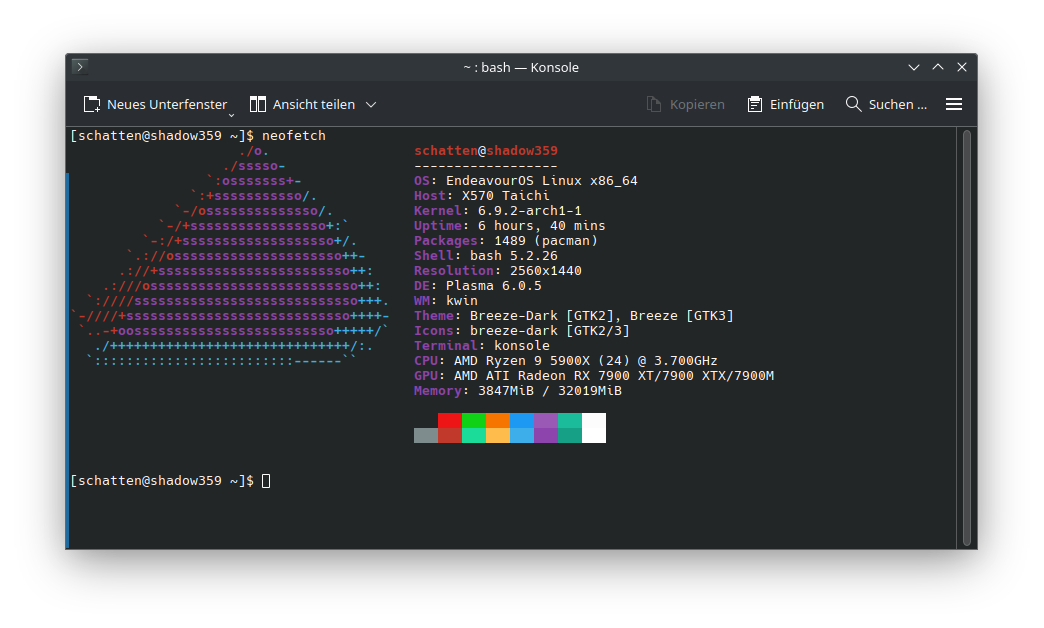Click the '3847MiB / 32019MiB' memory value
1044x628 pixels.
(x=549, y=390)
